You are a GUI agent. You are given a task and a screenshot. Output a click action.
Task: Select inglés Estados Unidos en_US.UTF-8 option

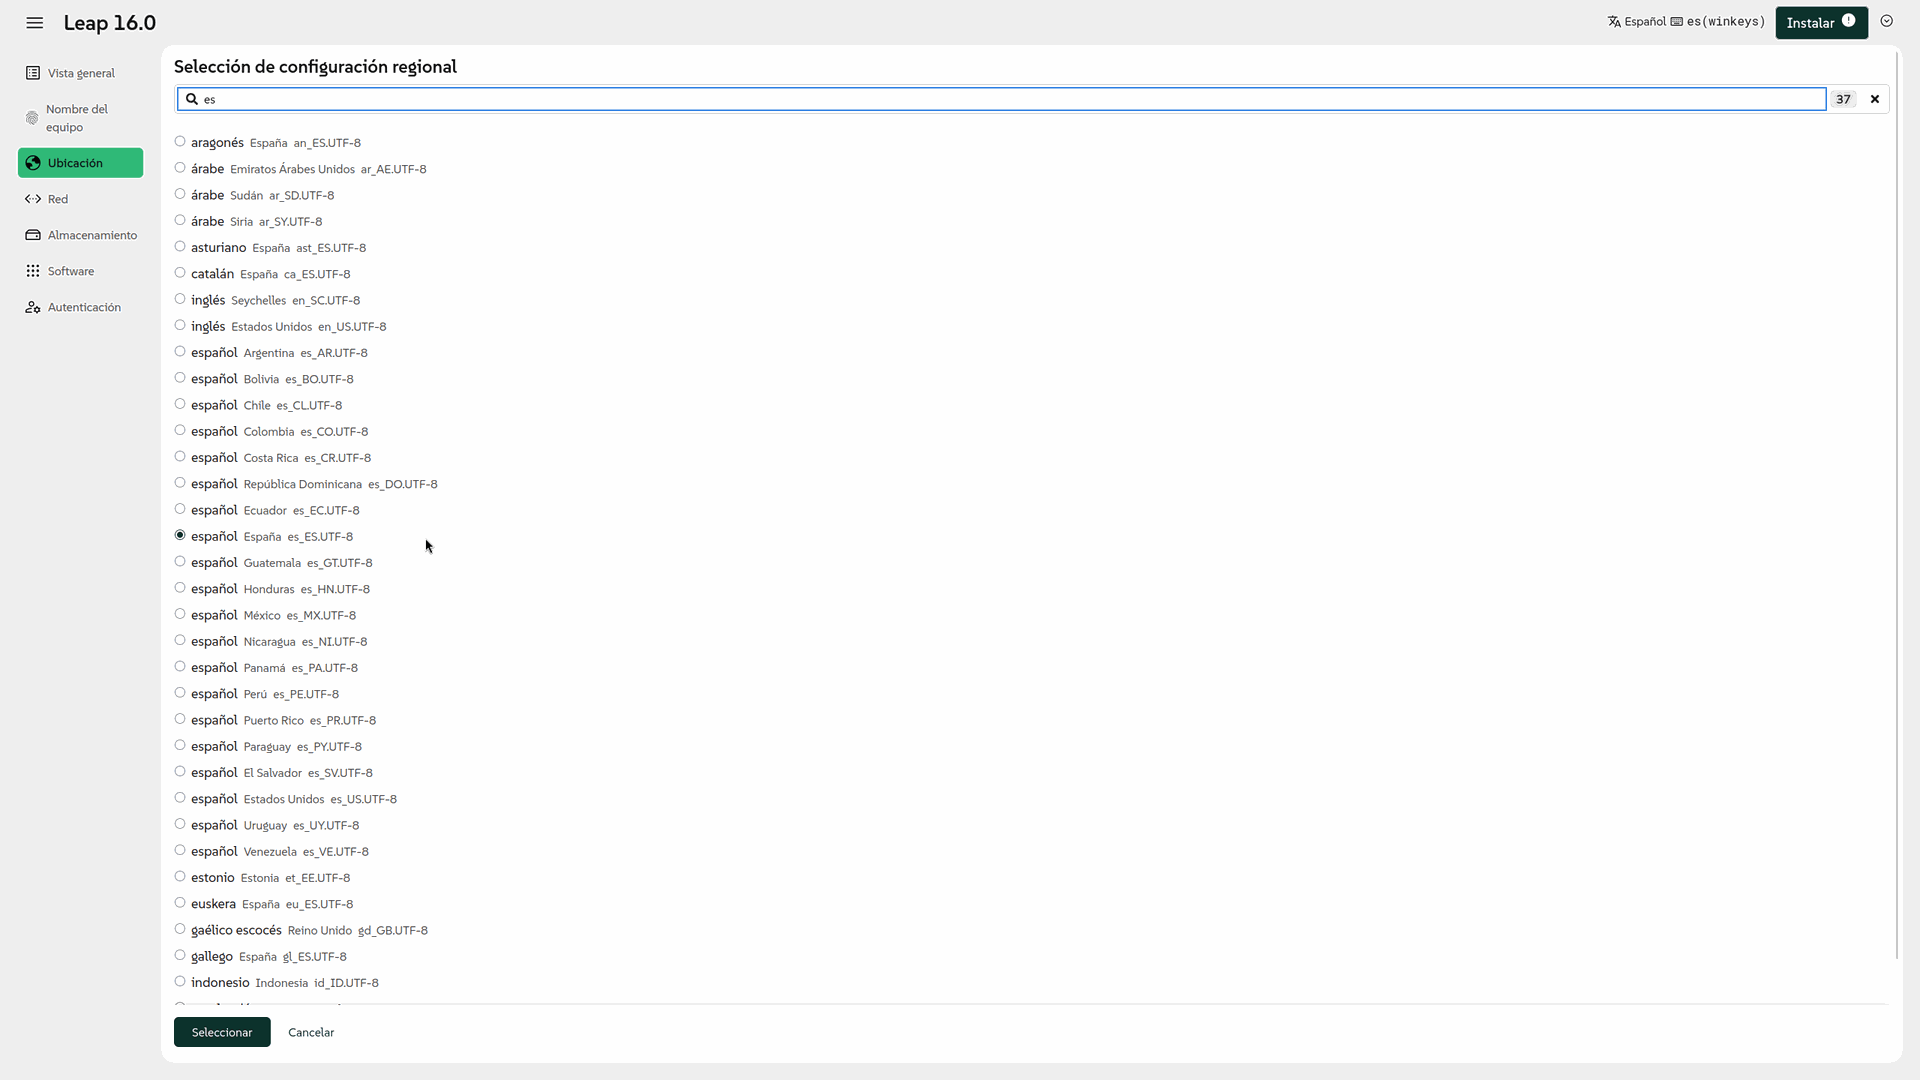tap(180, 326)
